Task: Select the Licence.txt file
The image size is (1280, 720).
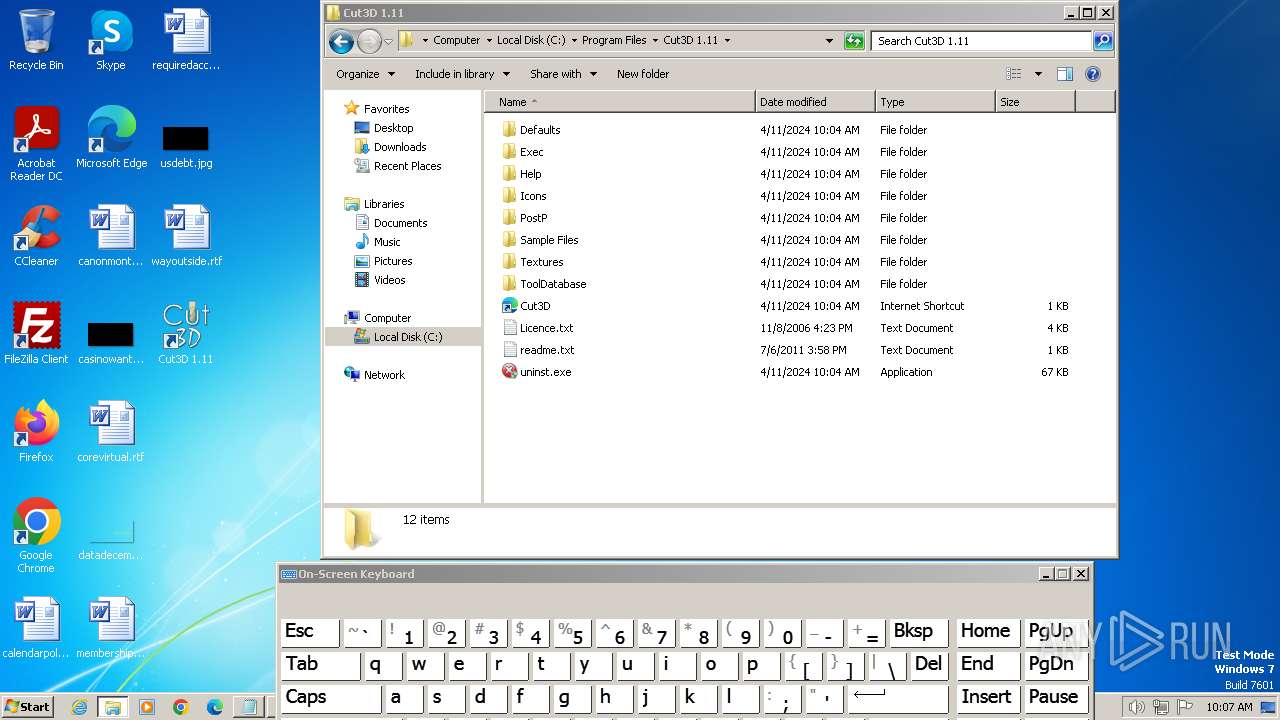Action: pyautogui.click(x=537, y=328)
